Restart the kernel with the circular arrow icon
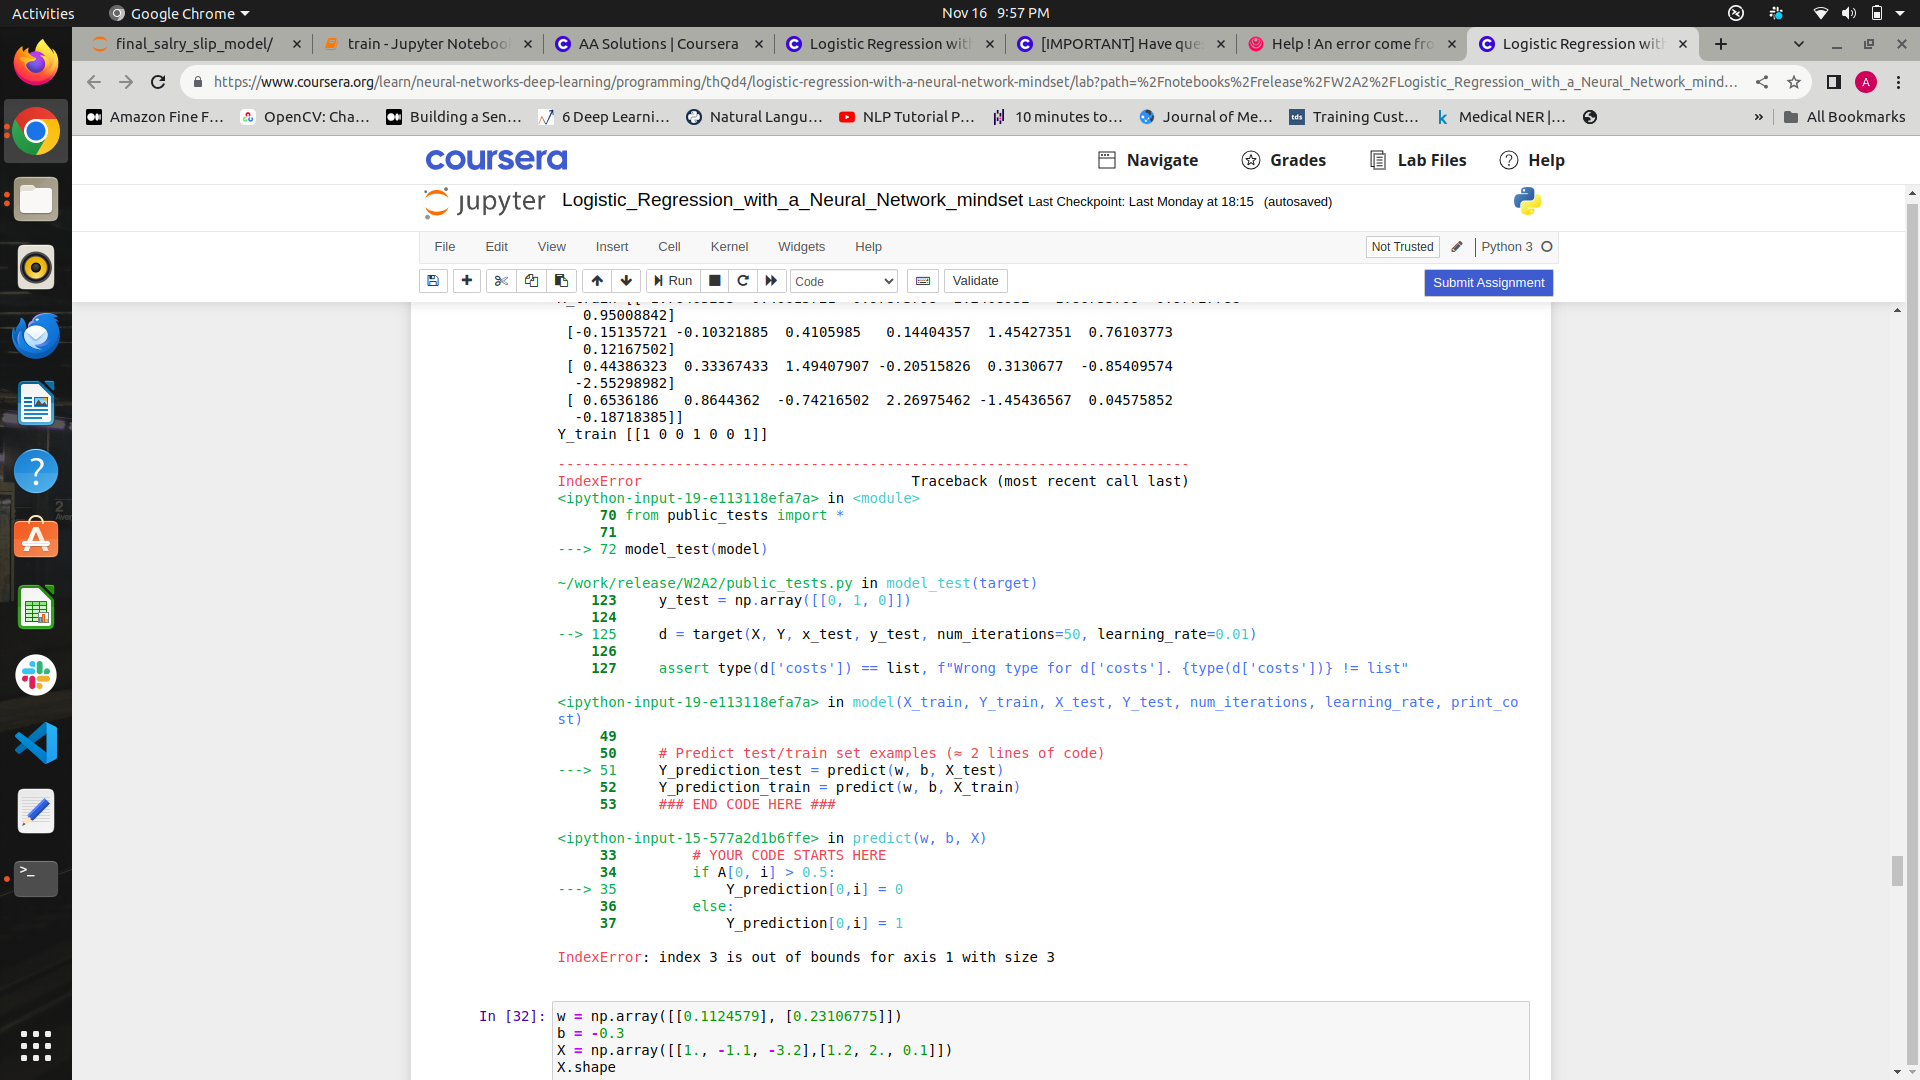Screen dimensions: 1920x1080 (x=742, y=281)
